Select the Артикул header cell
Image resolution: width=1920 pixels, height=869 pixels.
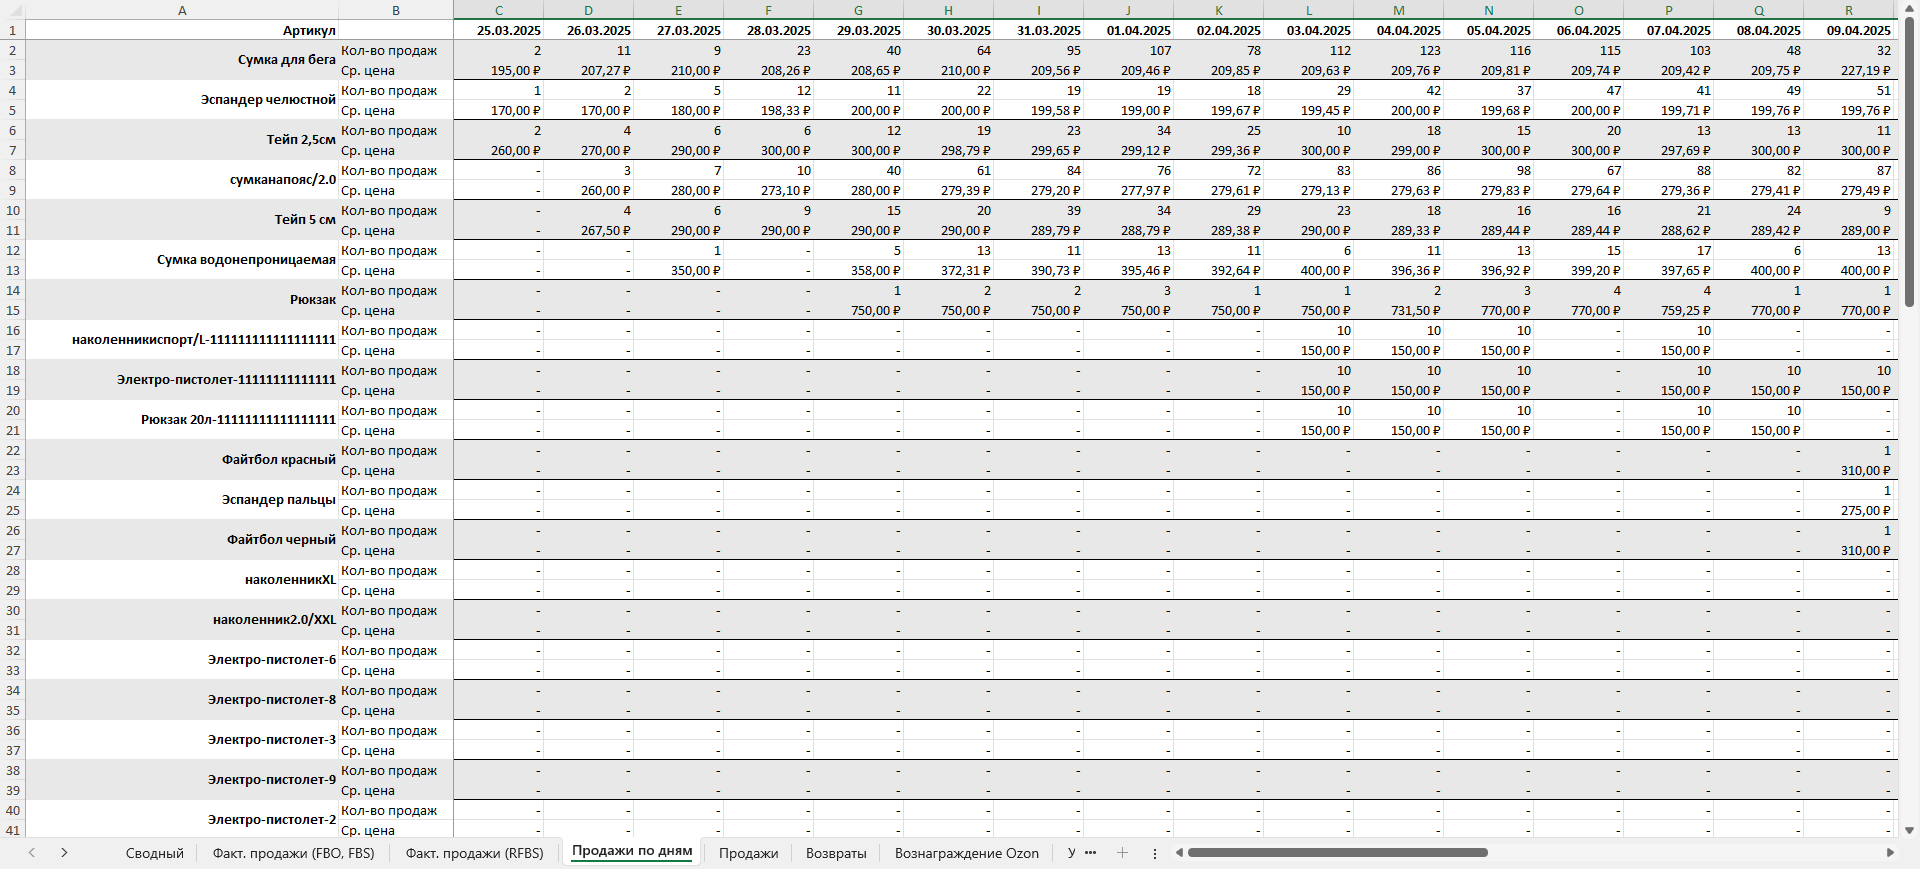coord(181,30)
